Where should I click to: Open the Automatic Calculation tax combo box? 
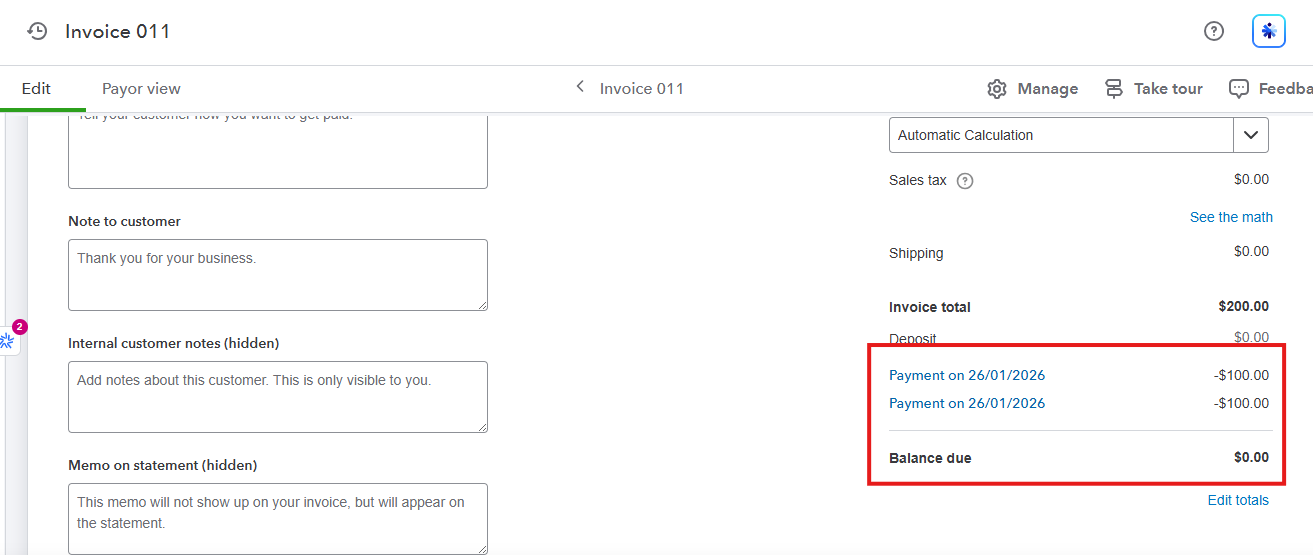[x=1060, y=135]
